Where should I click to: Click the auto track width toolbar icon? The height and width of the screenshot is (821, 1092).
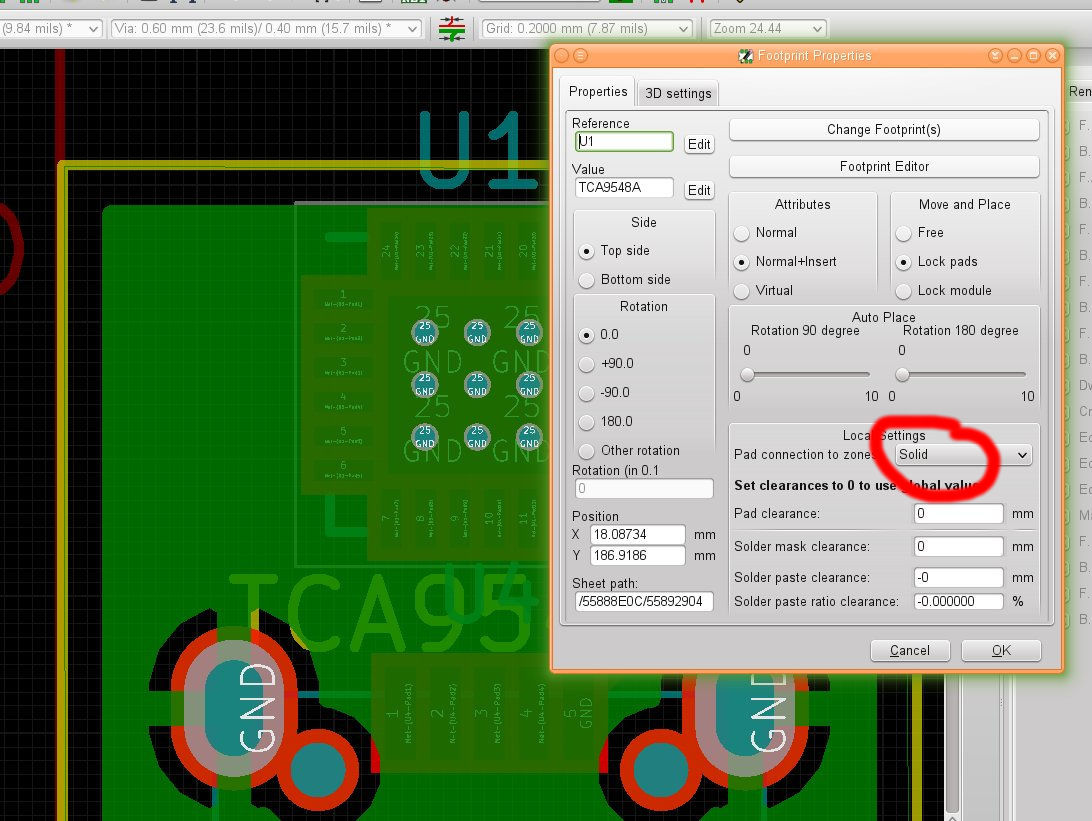(x=450, y=29)
